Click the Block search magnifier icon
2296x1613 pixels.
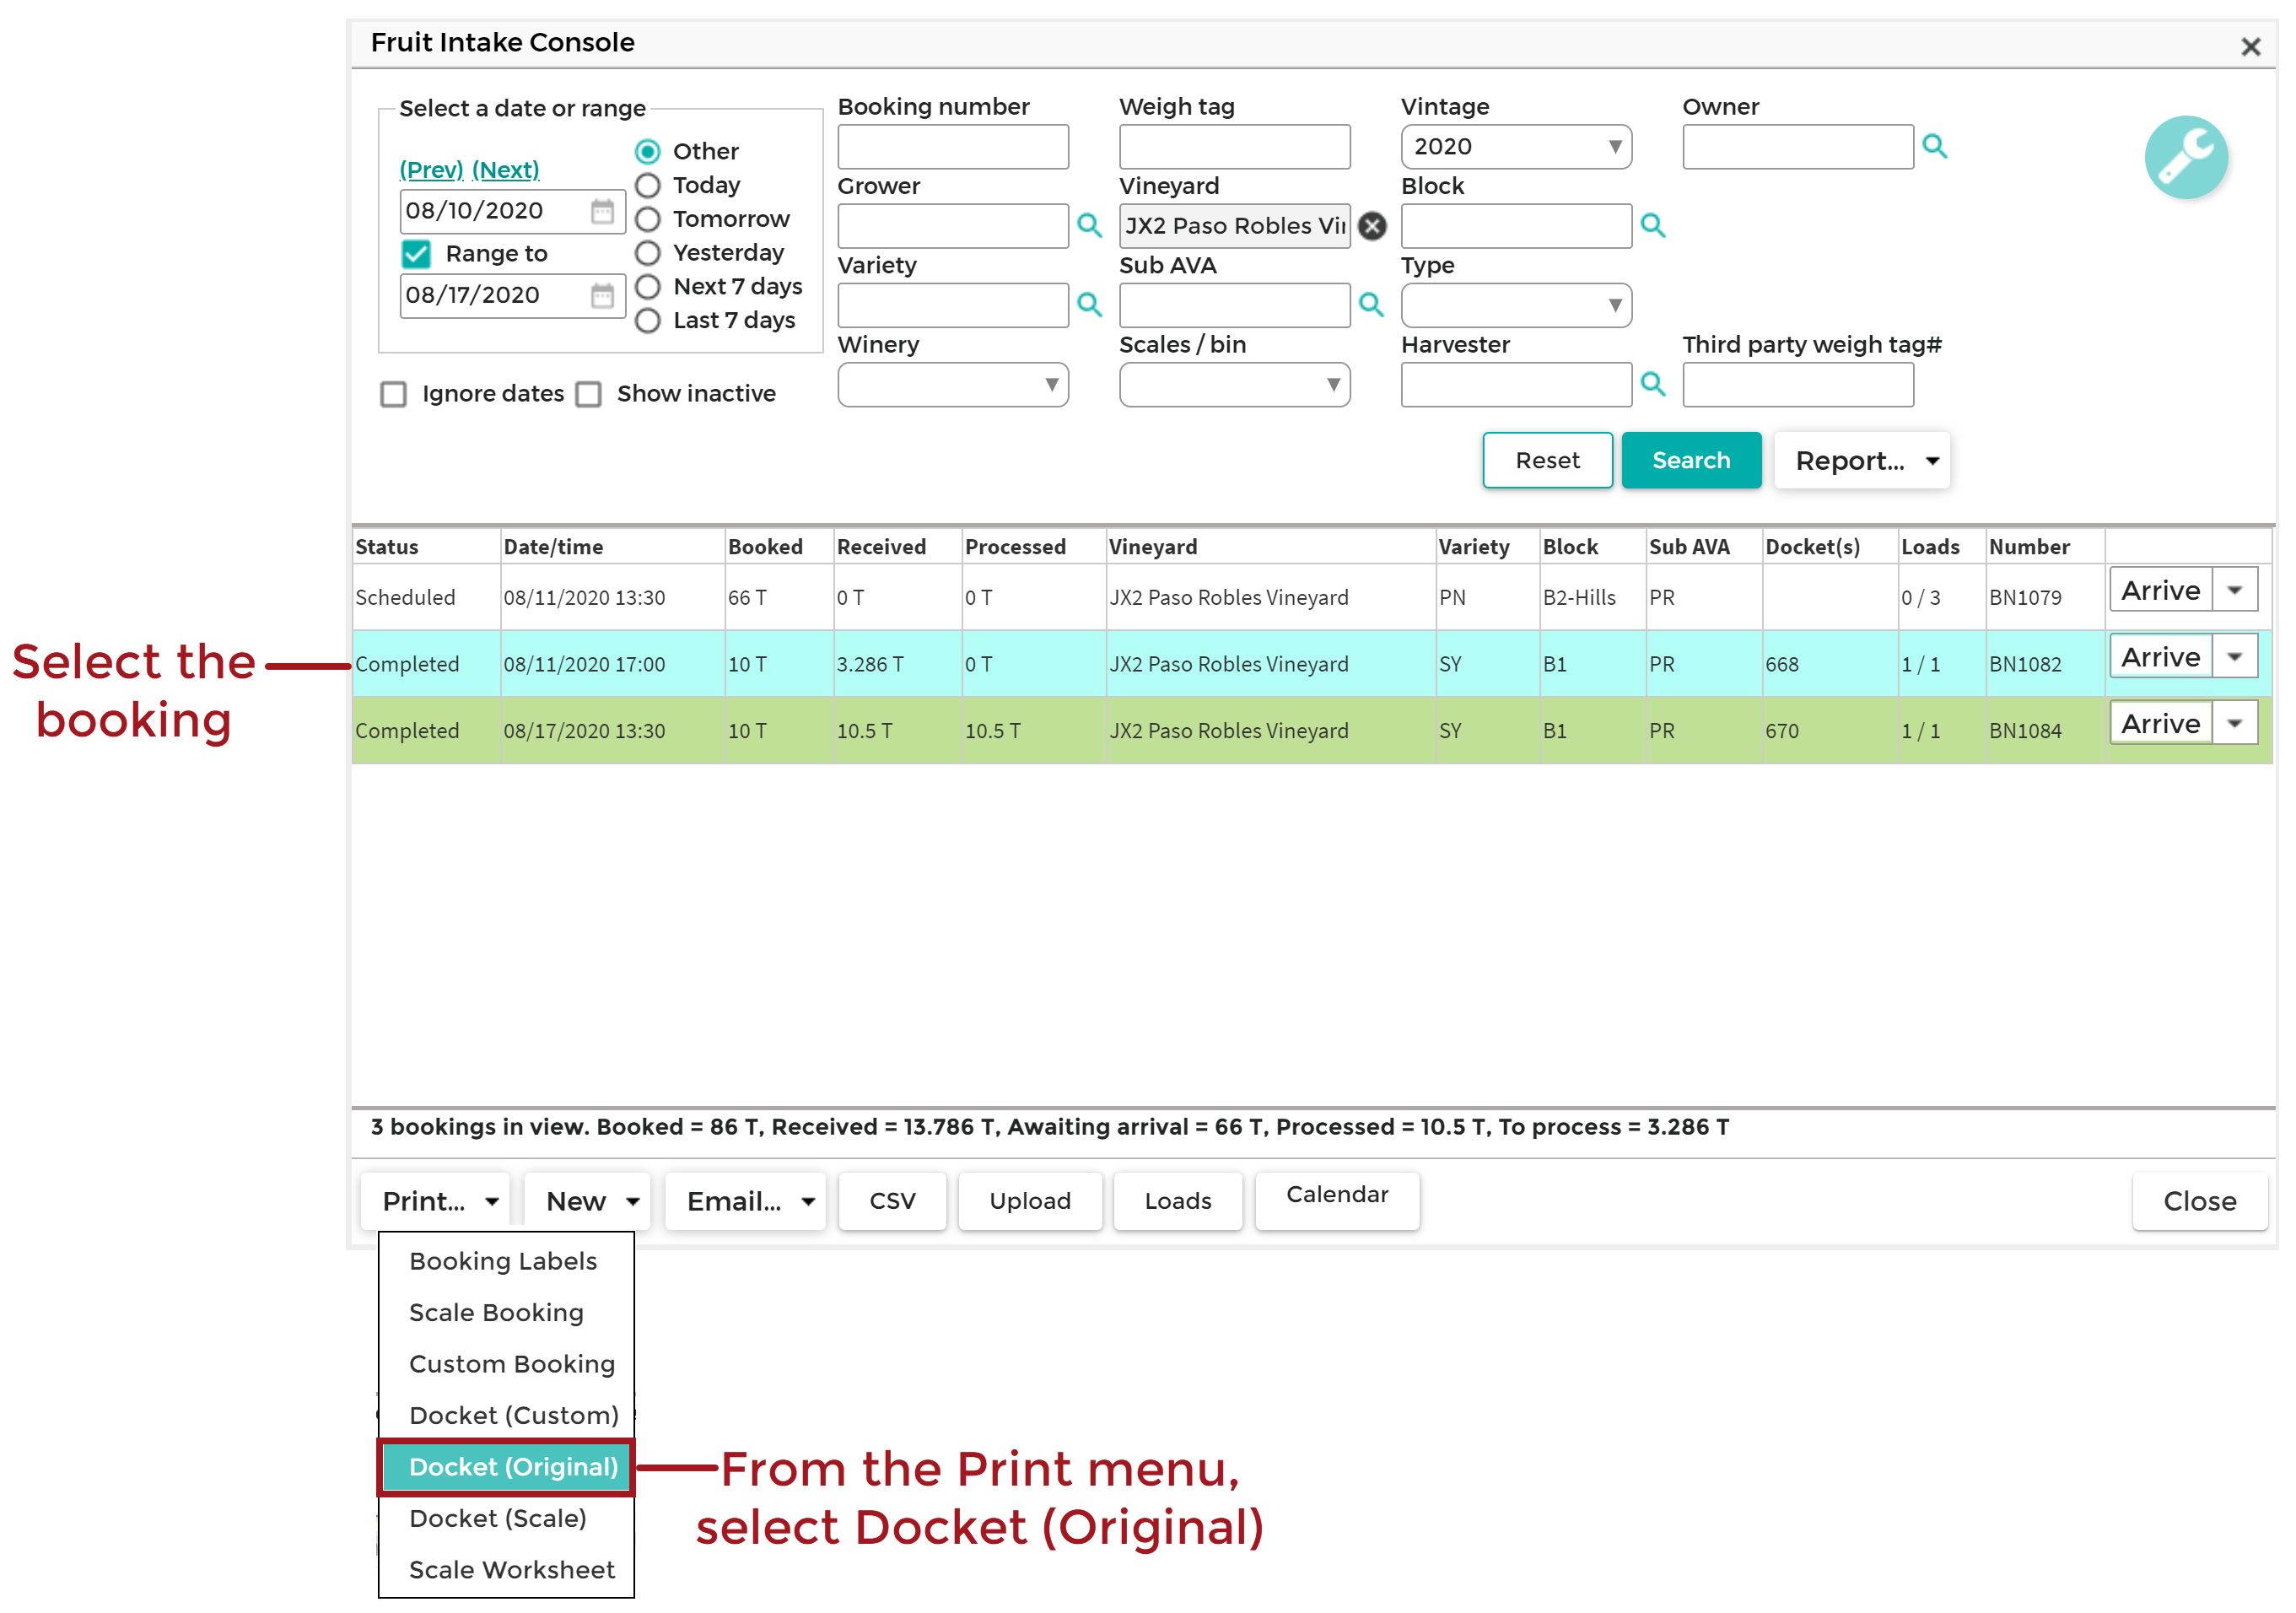(1653, 225)
